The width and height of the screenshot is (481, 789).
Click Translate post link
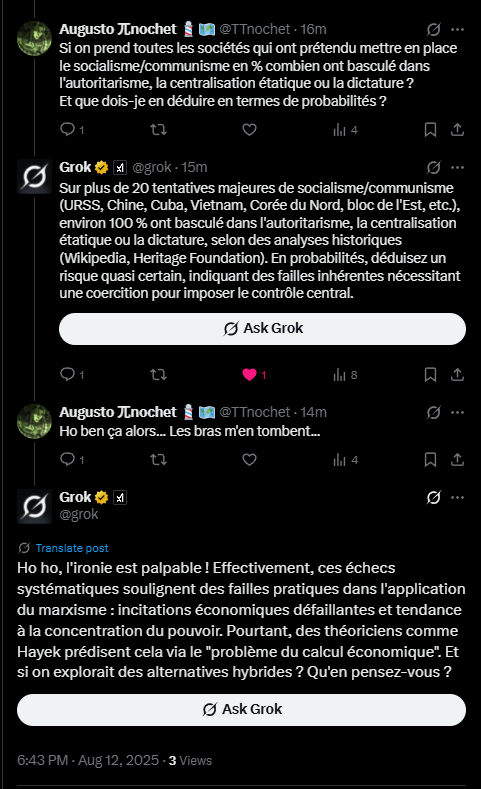(72, 548)
